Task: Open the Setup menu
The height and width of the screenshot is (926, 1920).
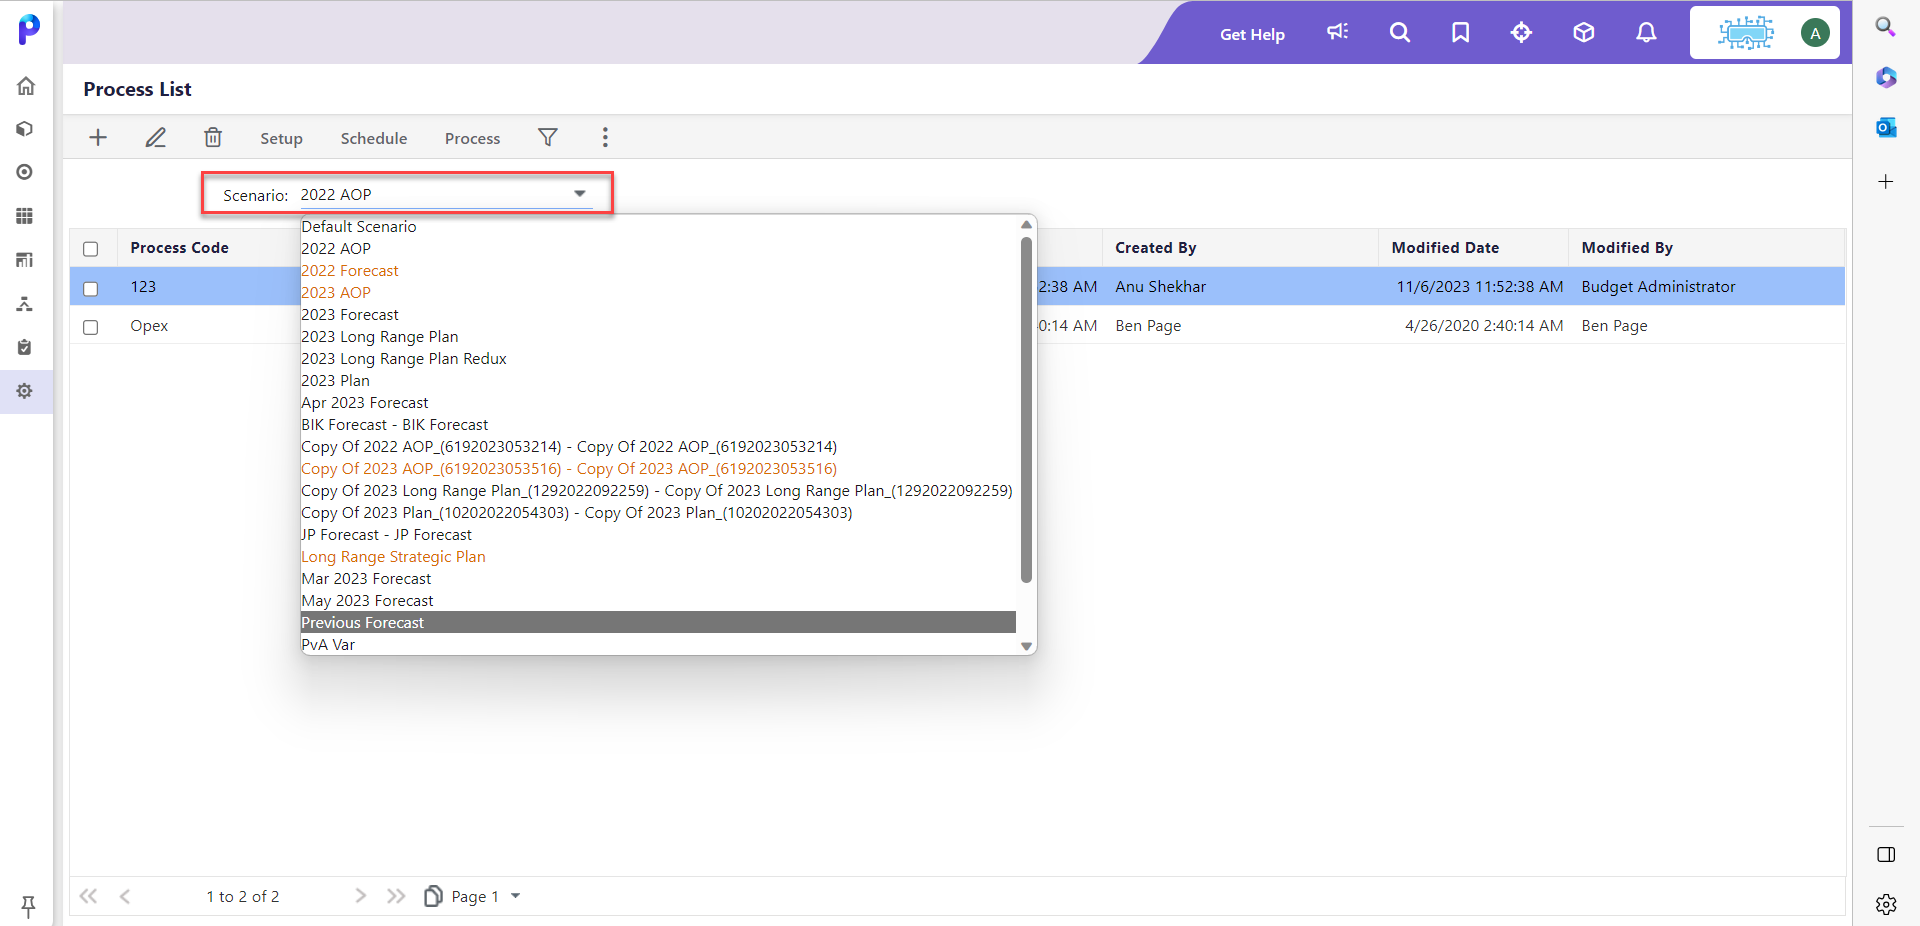Action: pos(281,139)
